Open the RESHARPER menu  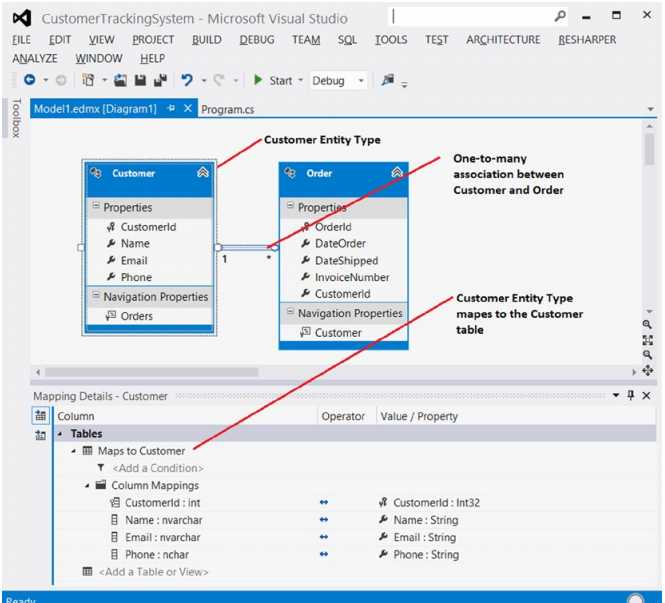(587, 40)
